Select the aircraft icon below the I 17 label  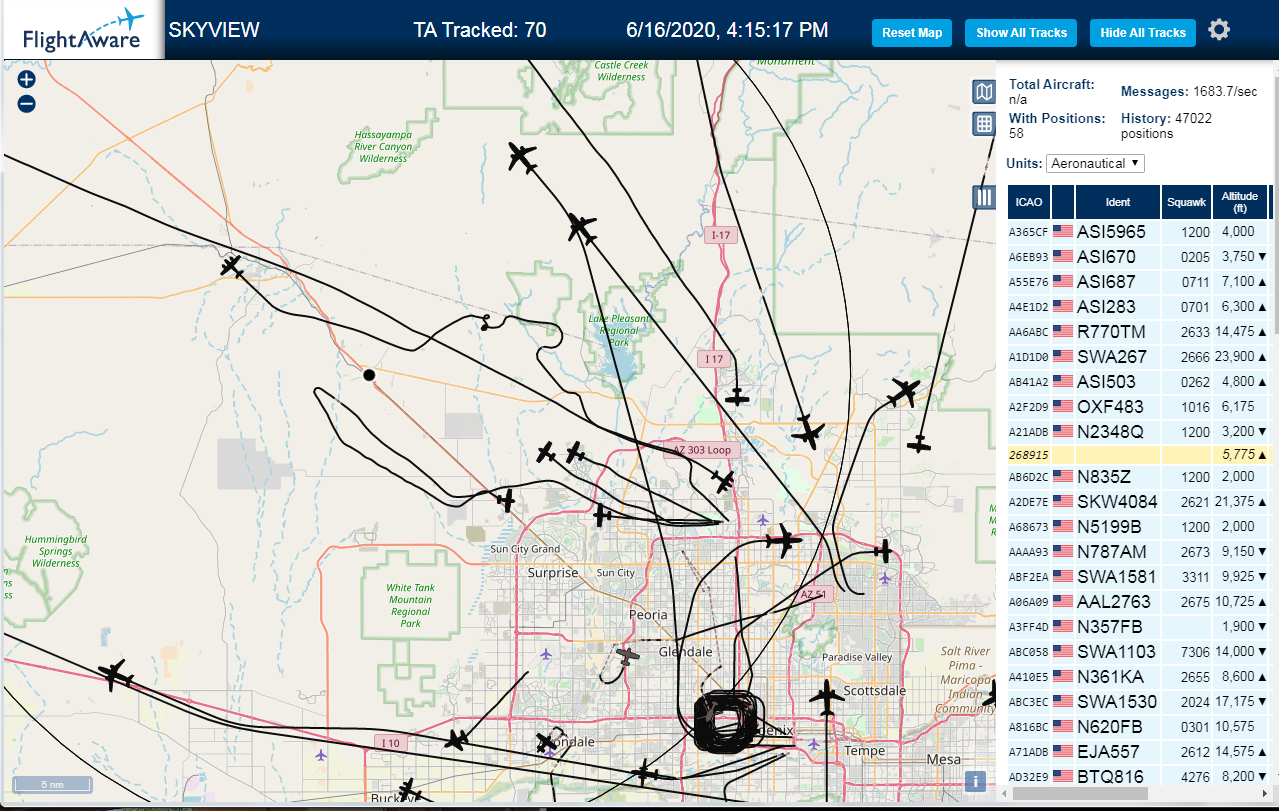click(737, 397)
